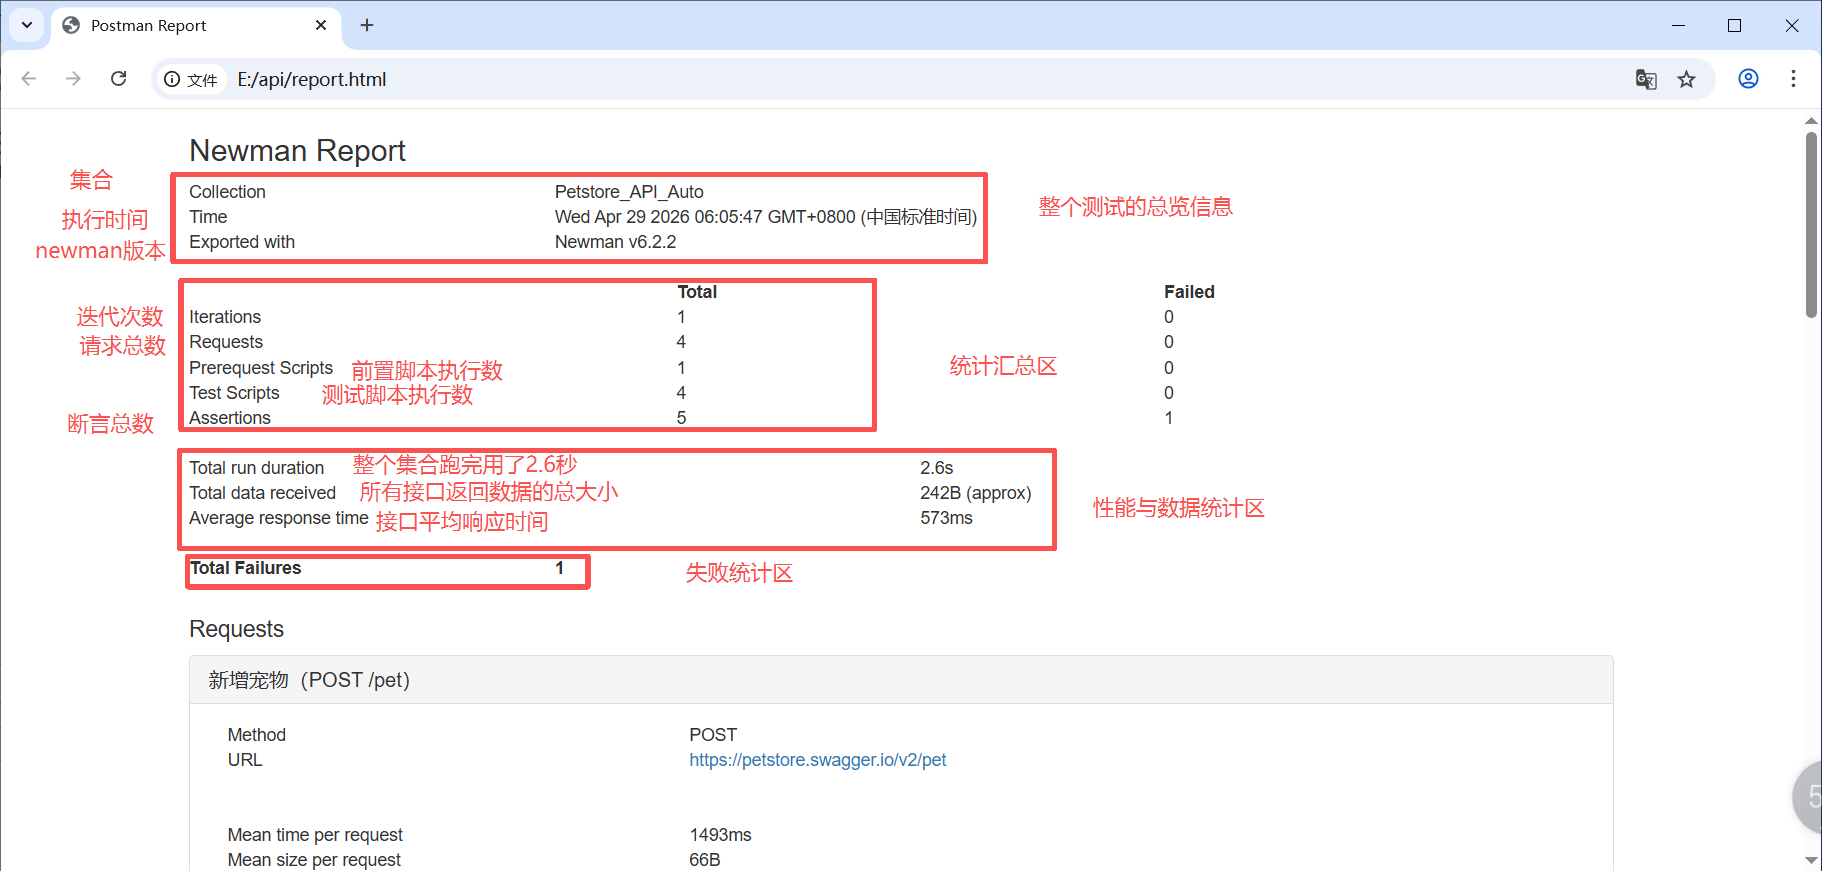Minimize the browser window

point(1678,25)
